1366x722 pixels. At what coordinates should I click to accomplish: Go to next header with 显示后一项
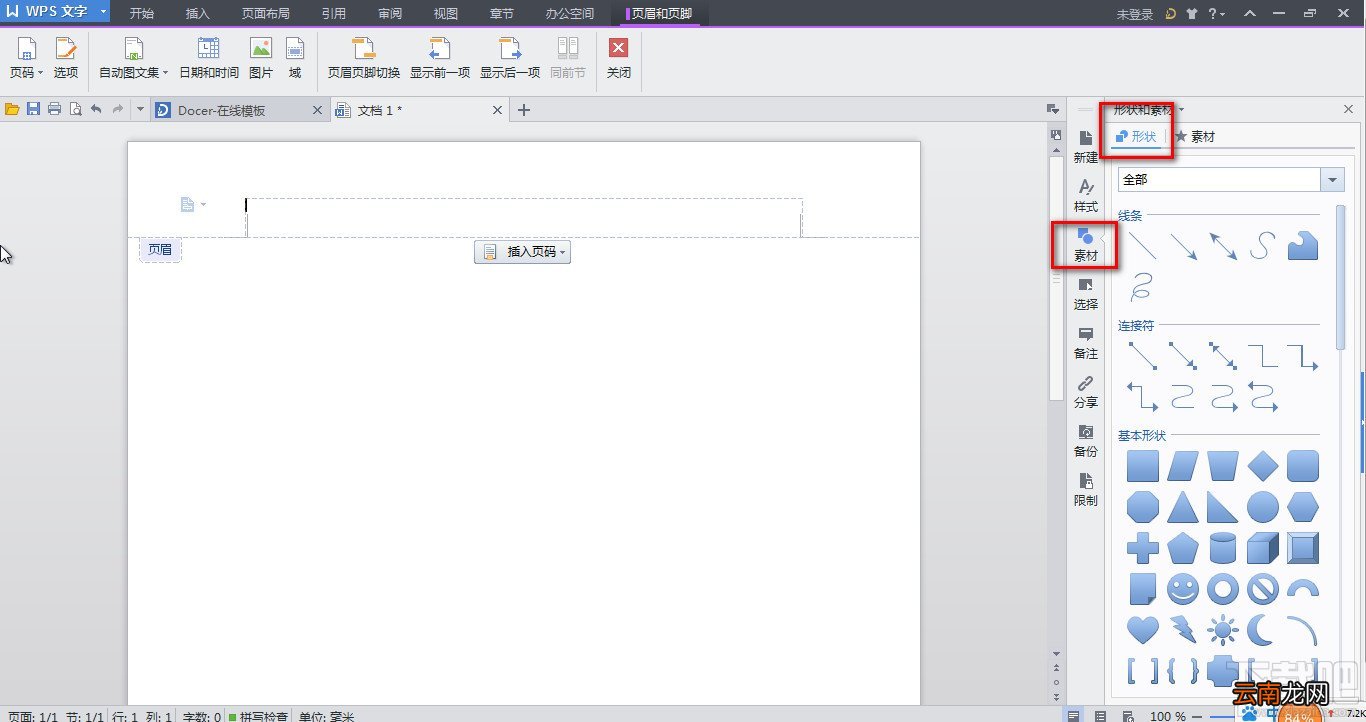(x=510, y=58)
